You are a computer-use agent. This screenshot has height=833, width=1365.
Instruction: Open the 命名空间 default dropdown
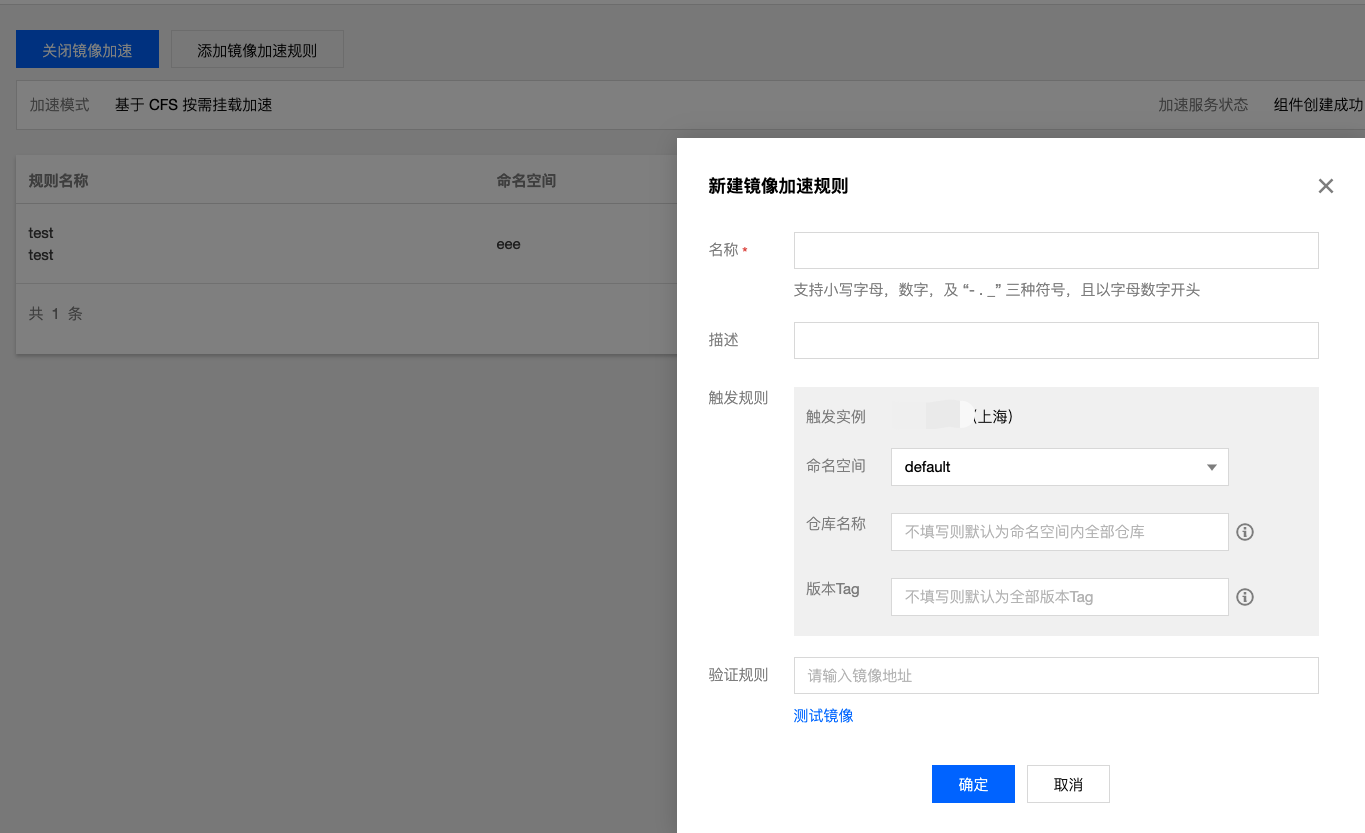[x=1059, y=467]
